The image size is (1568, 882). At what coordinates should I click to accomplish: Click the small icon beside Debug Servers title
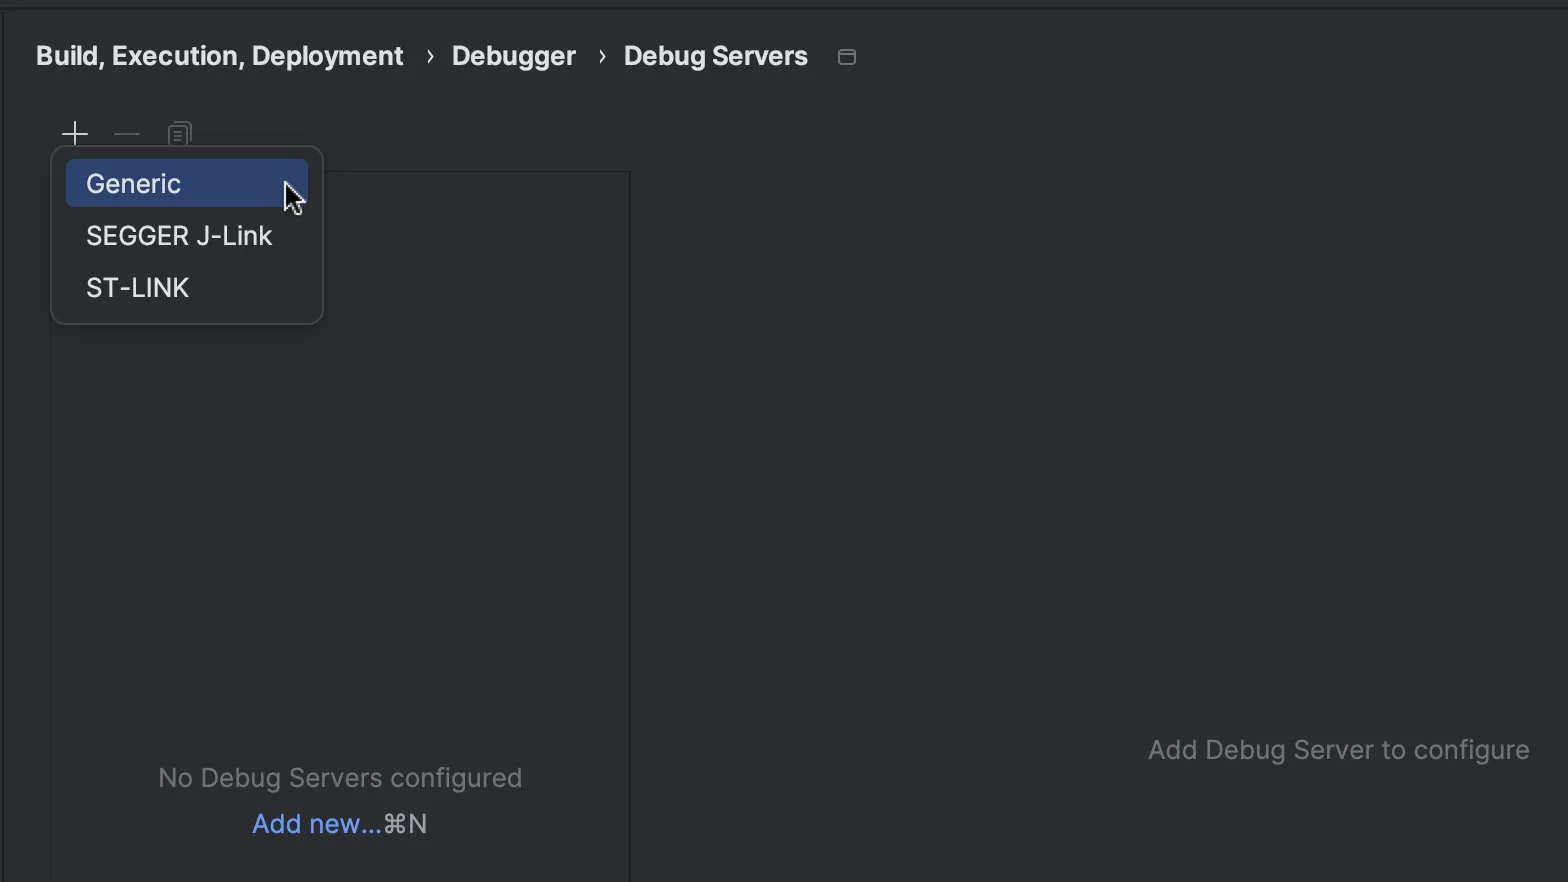[x=847, y=57]
